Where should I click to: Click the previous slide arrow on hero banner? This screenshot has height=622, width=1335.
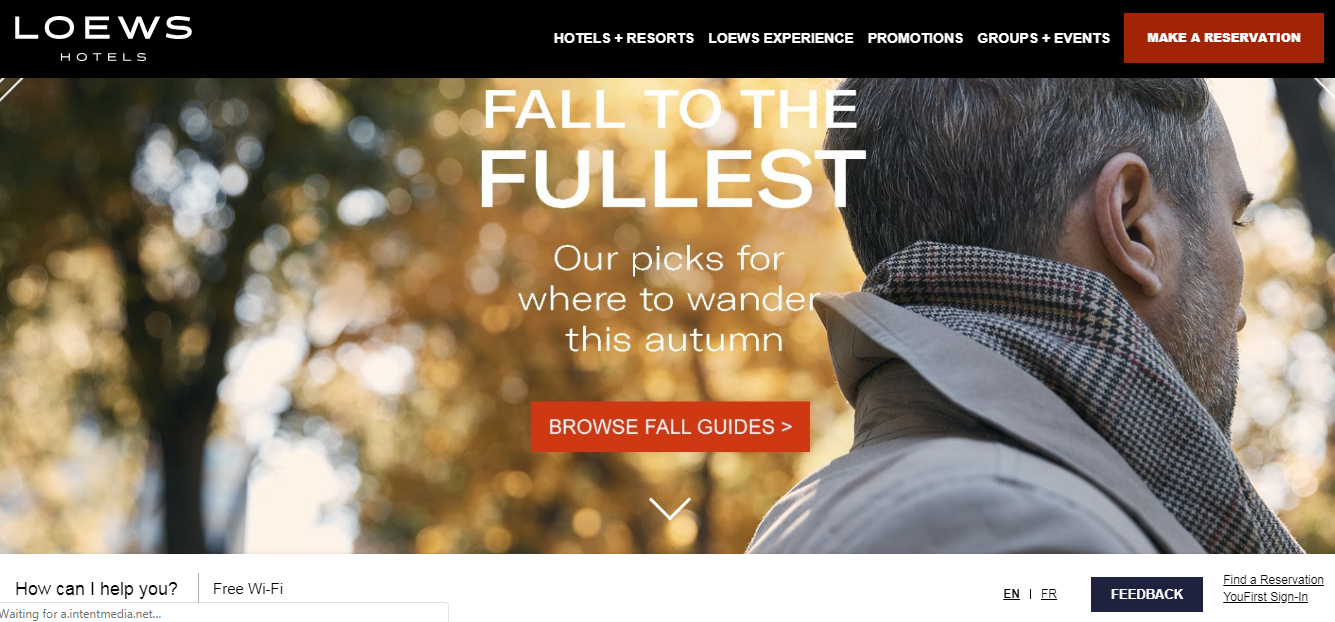tap(10, 89)
